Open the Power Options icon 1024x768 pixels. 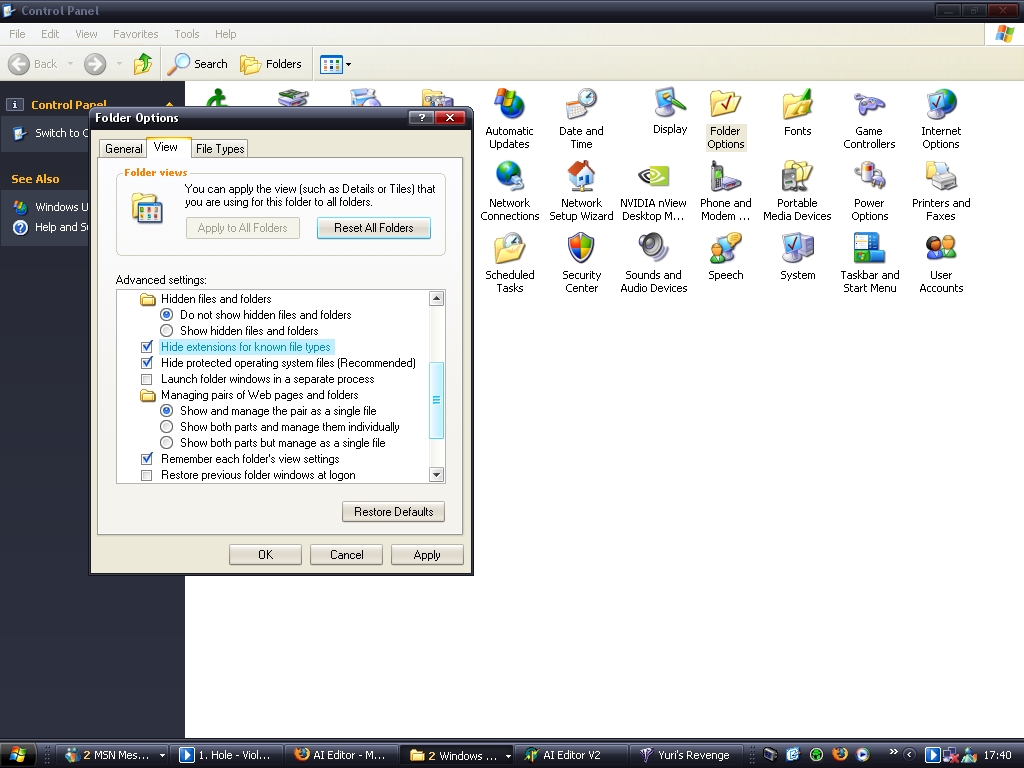869,178
